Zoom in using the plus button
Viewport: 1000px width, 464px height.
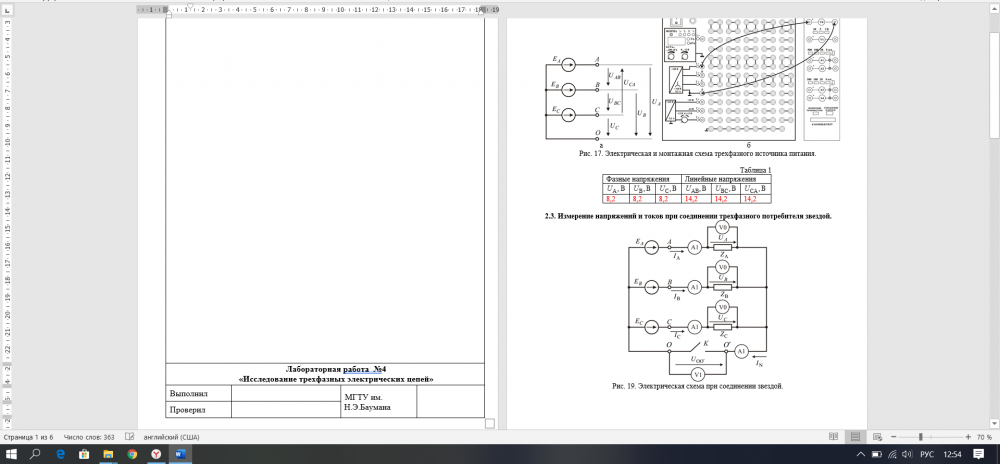click(x=967, y=437)
